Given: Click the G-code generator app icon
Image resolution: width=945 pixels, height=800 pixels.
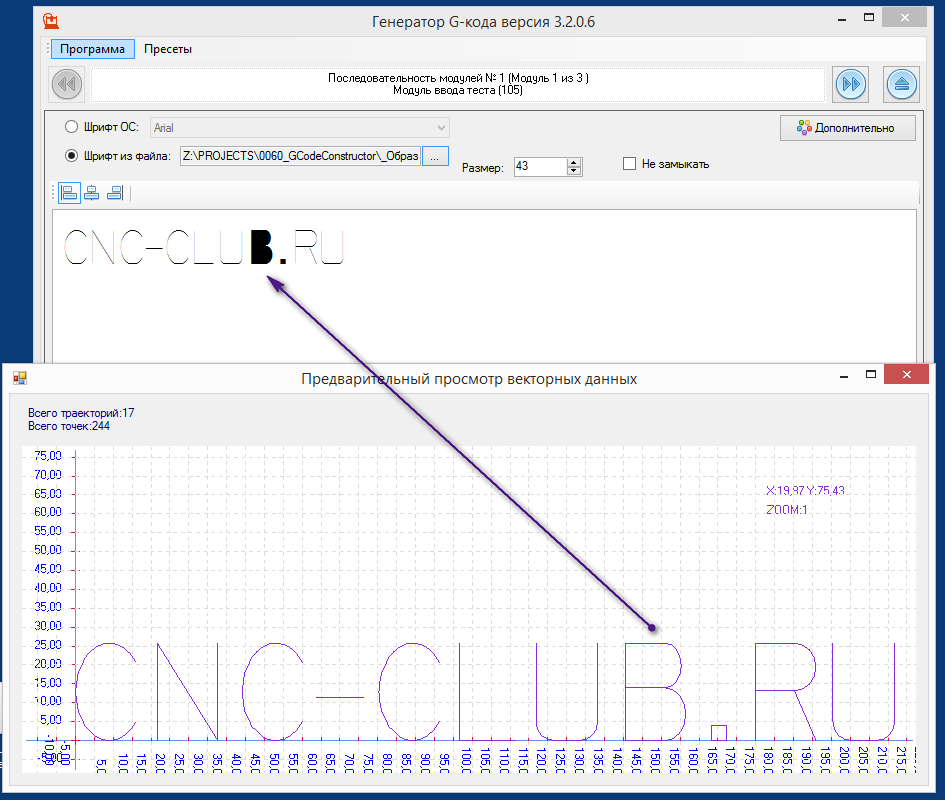Looking at the screenshot, I should (x=51, y=22).
